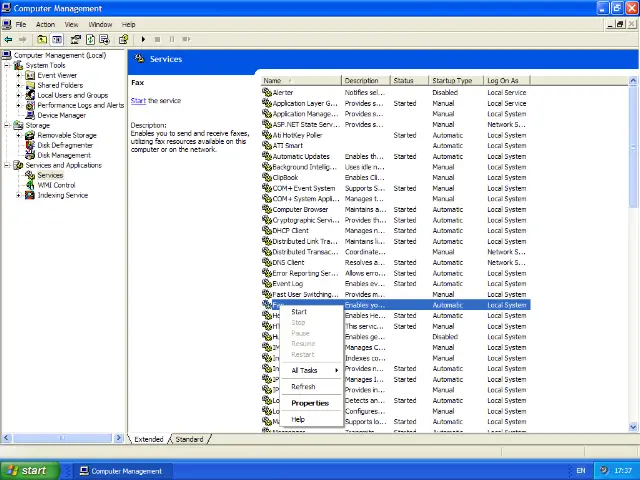
Task: Click the Up one level folder icon
Action: pyautogui.click(x=42, y=39)
